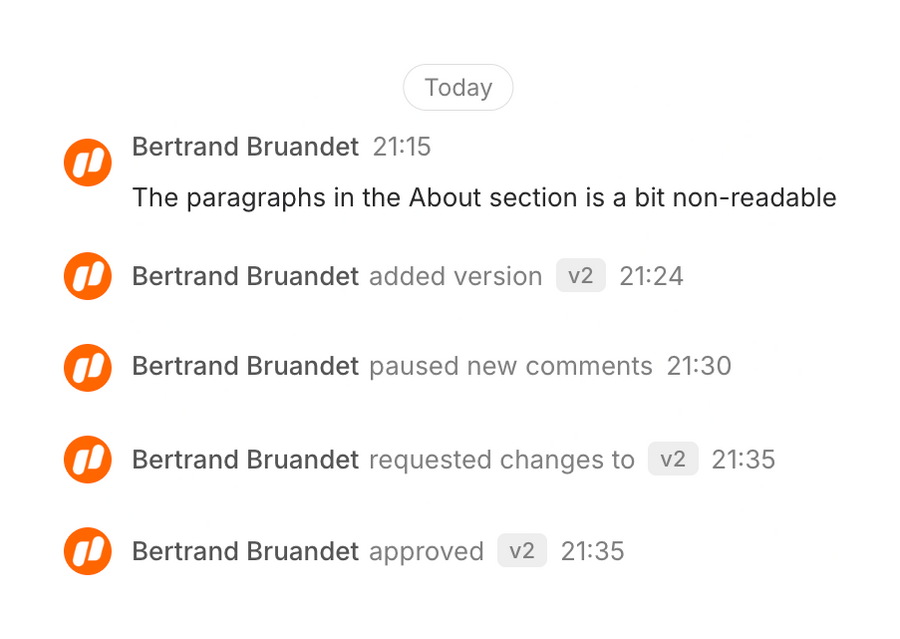Click the Today date pill
Image resolution: width=900 pixels, height=639 pixels.
point(458,88)
